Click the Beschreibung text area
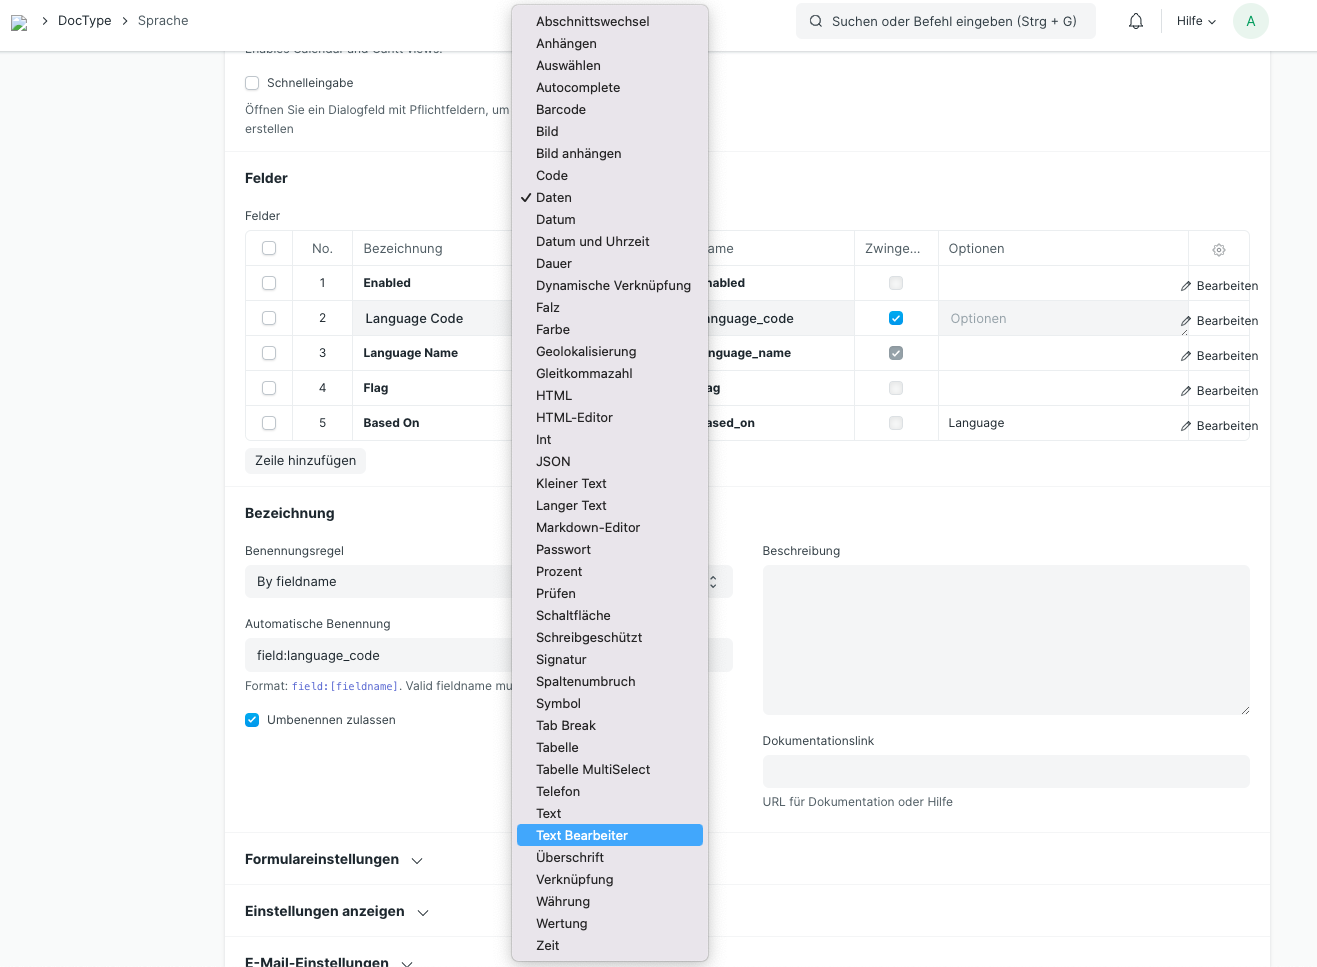 pos(1006,640)
